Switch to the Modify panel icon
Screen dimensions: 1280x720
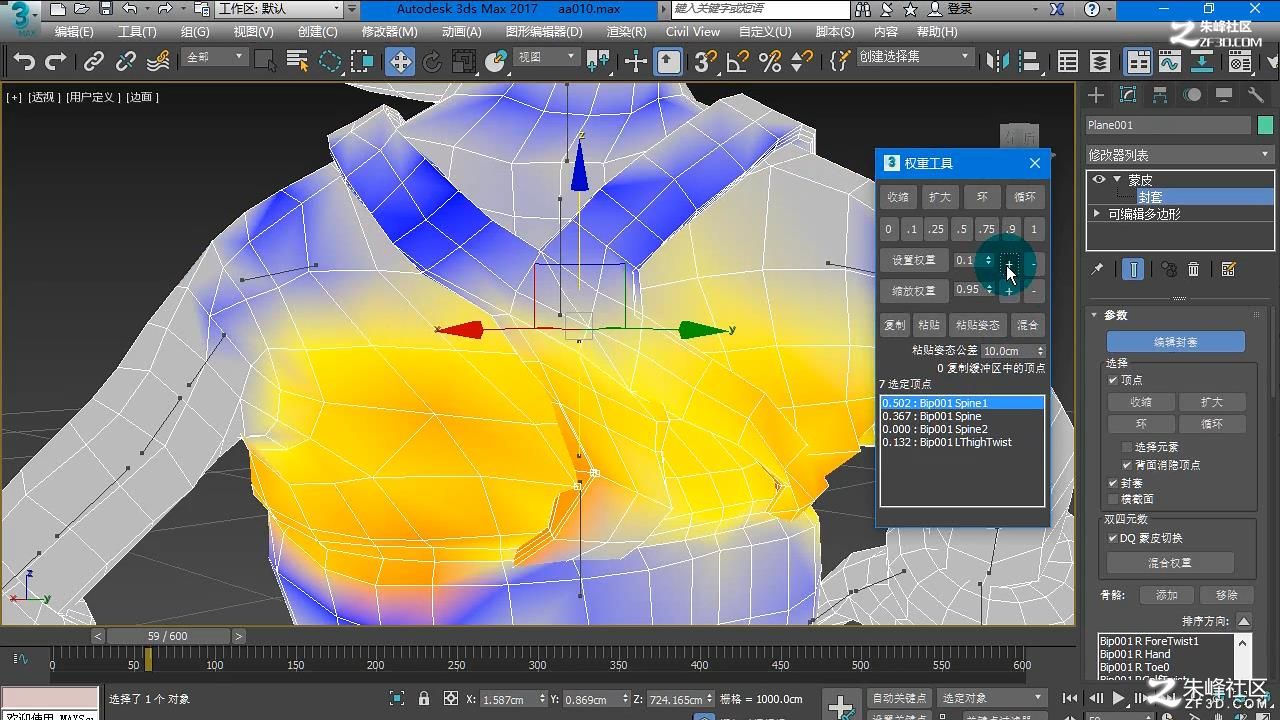point(1128,95)
